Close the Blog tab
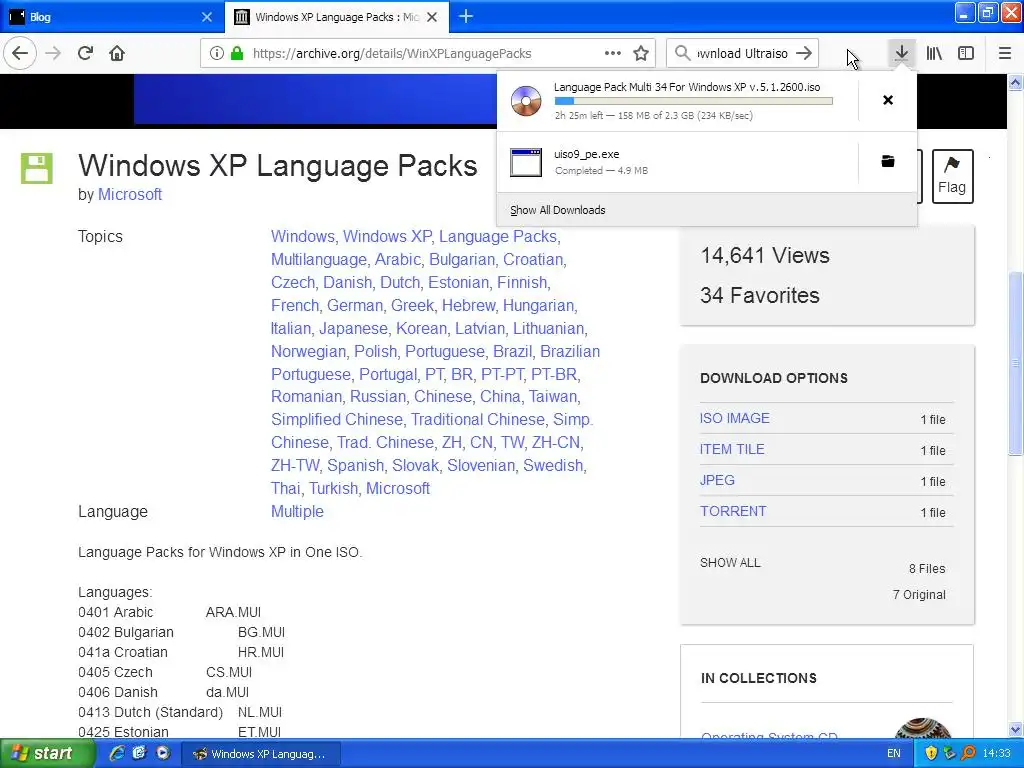The height and width of the screenshot is (768, 1024). point(207,17)
